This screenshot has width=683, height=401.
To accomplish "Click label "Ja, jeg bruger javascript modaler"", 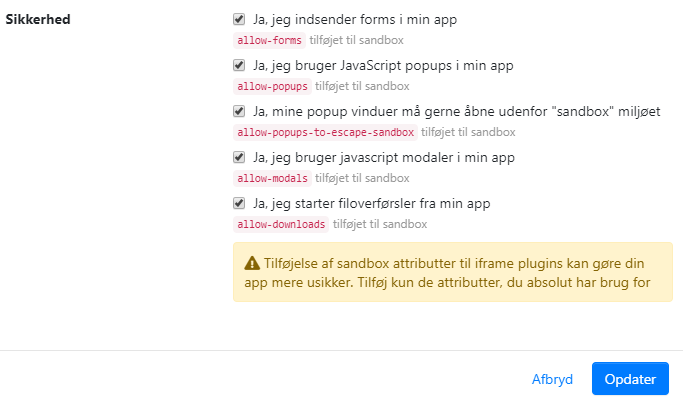I will point(384,157).
